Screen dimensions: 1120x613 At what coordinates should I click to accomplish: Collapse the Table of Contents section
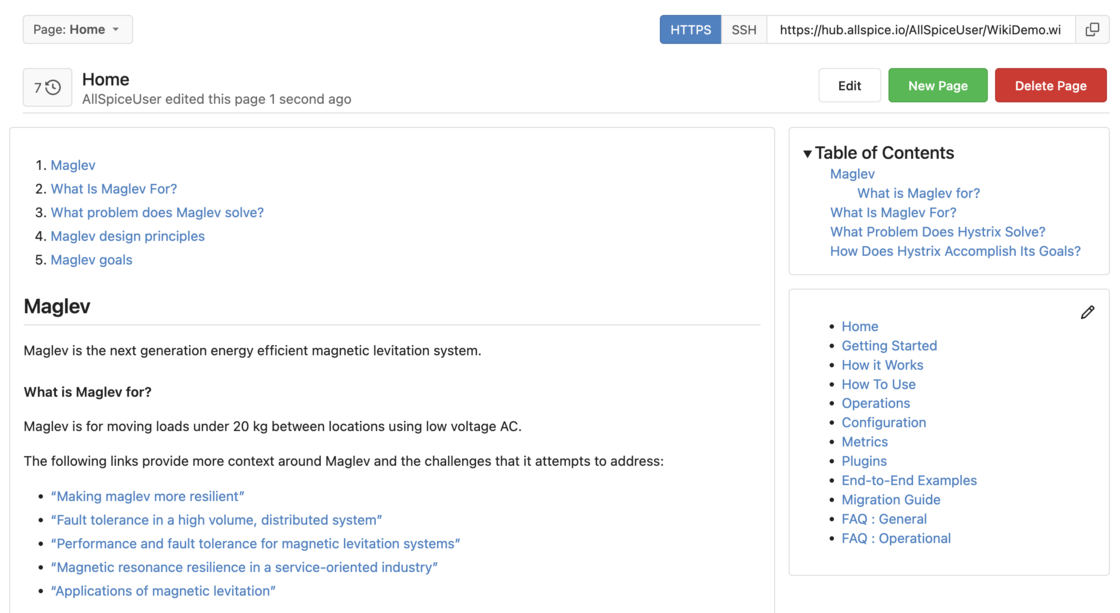coord(807,154)
